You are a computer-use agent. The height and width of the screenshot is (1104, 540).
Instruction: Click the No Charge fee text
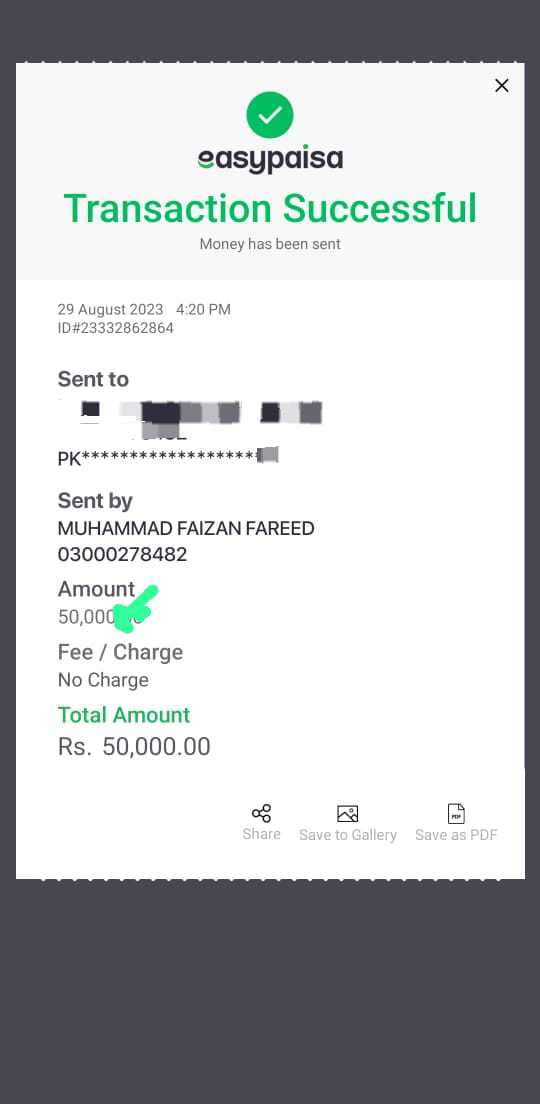click(103, 680)
